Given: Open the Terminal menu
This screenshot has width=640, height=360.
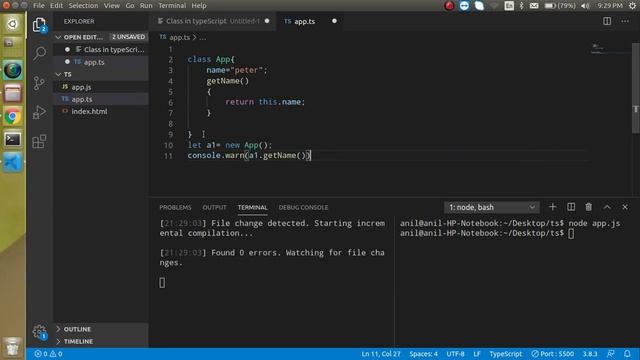Looking at the screenshot, I should coord(172,6).
